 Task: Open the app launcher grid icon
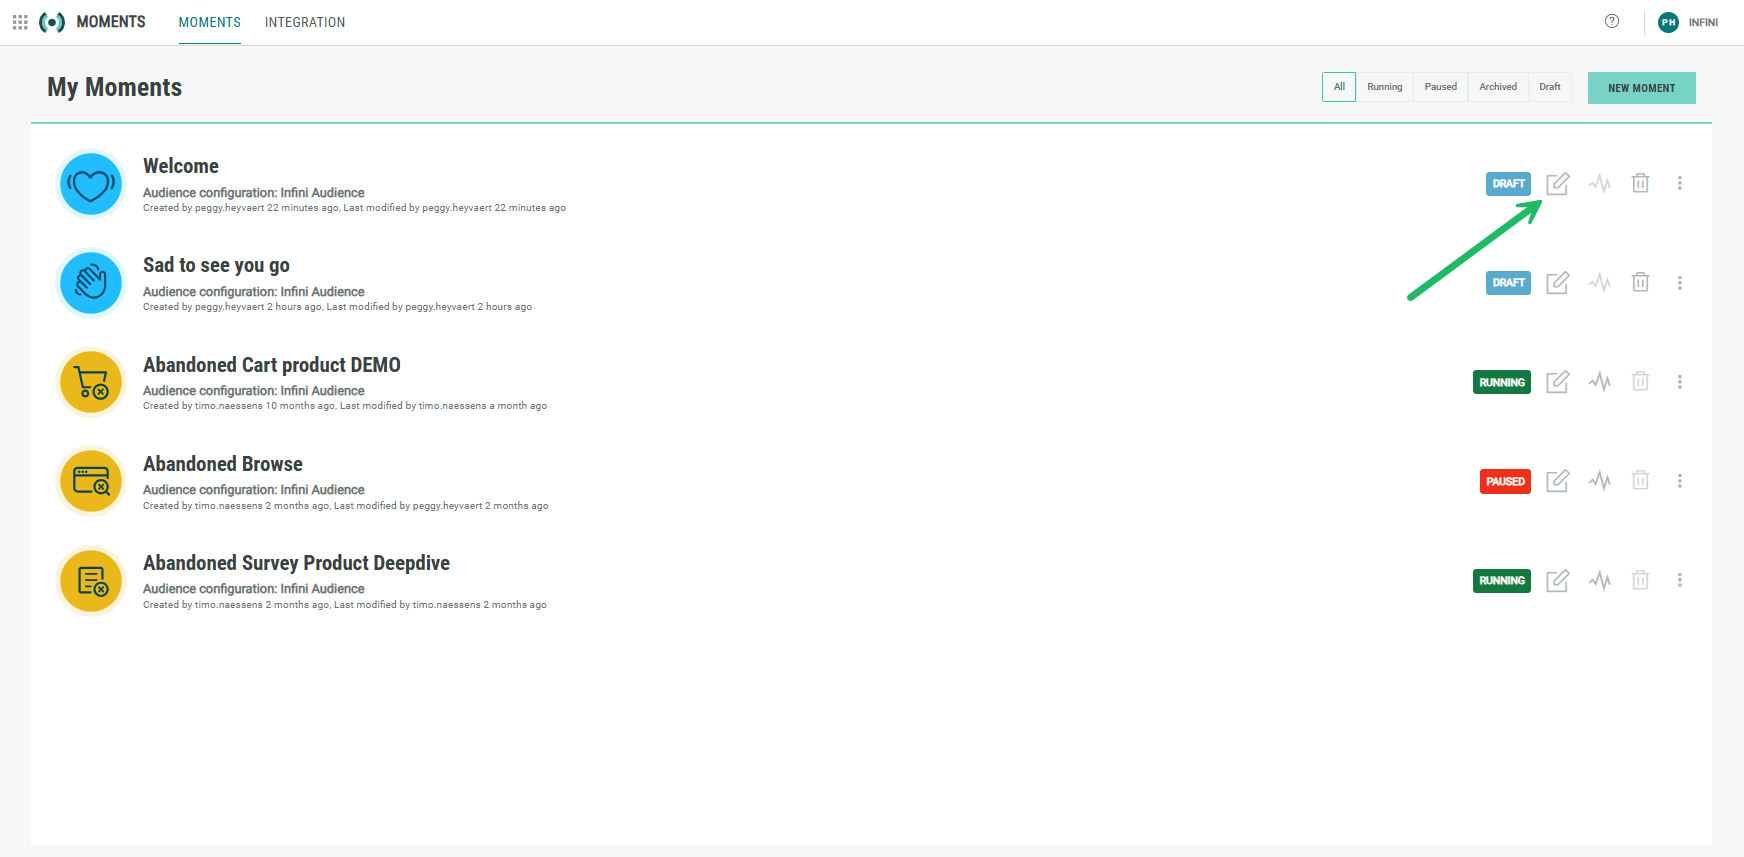coord(20,22)
